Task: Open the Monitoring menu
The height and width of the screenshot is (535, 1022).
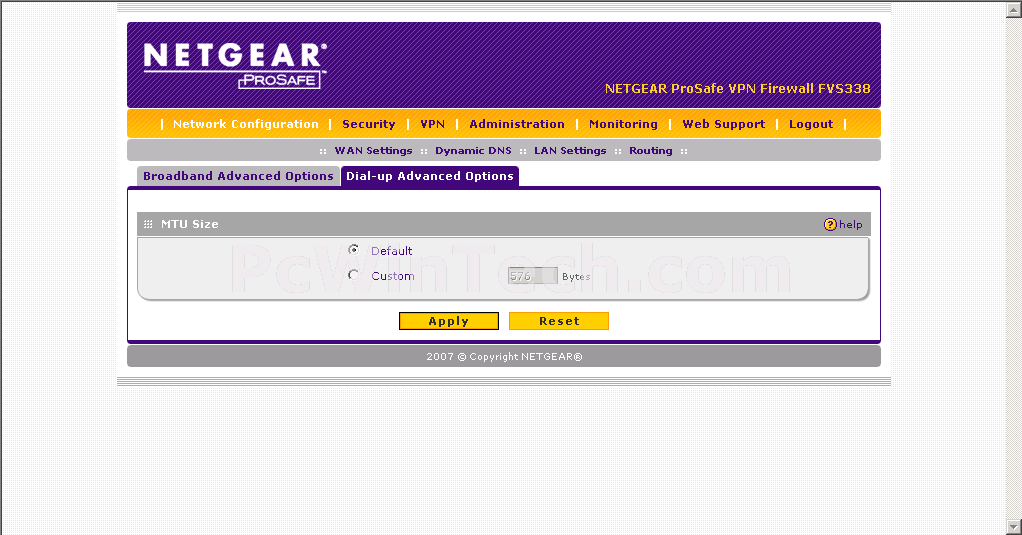Action: point(623,124)
